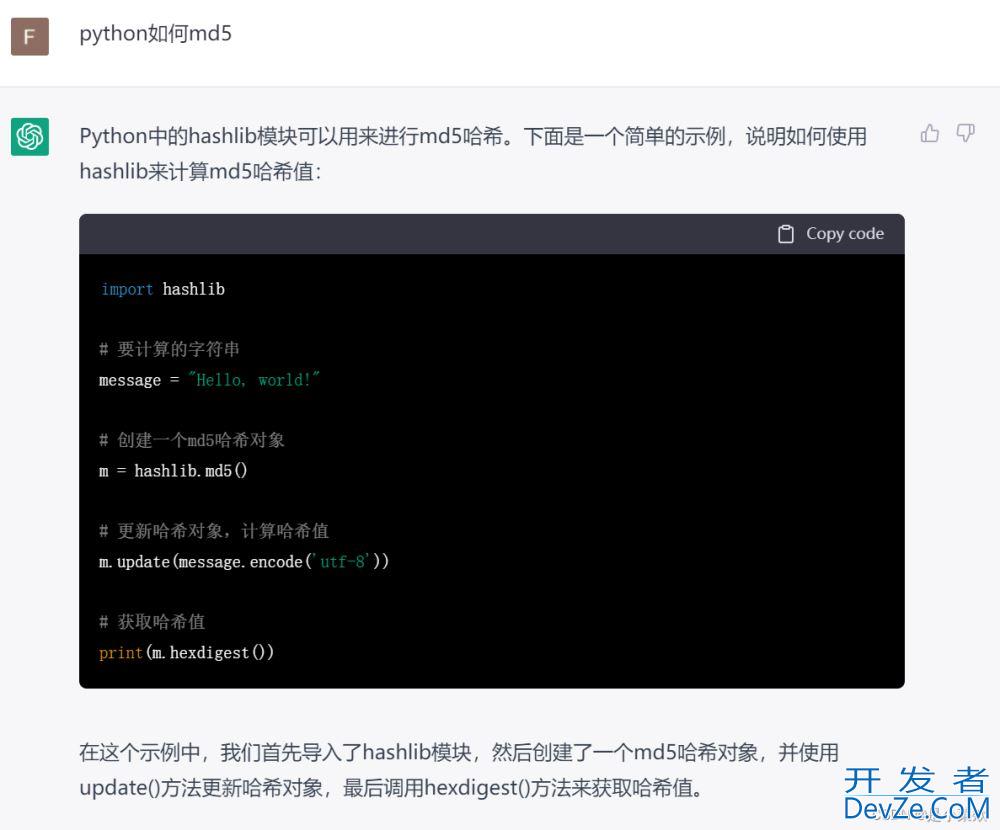Click the line print(m.hexdigest())

point(186,652)
